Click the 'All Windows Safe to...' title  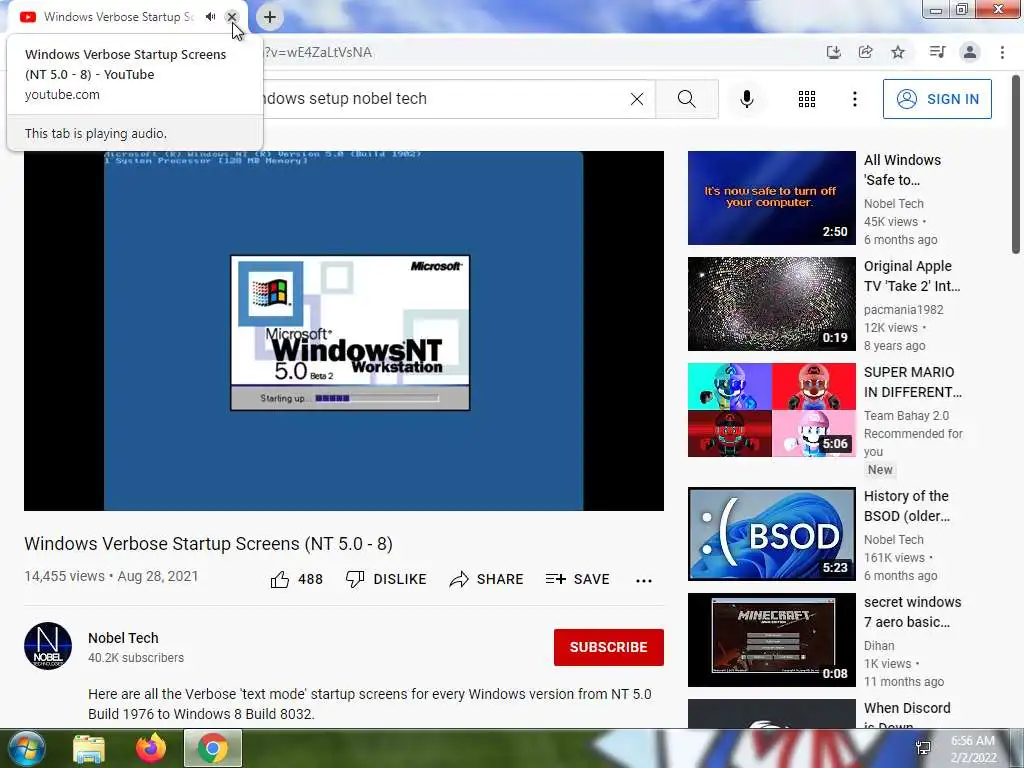click(x=903, y=170)
